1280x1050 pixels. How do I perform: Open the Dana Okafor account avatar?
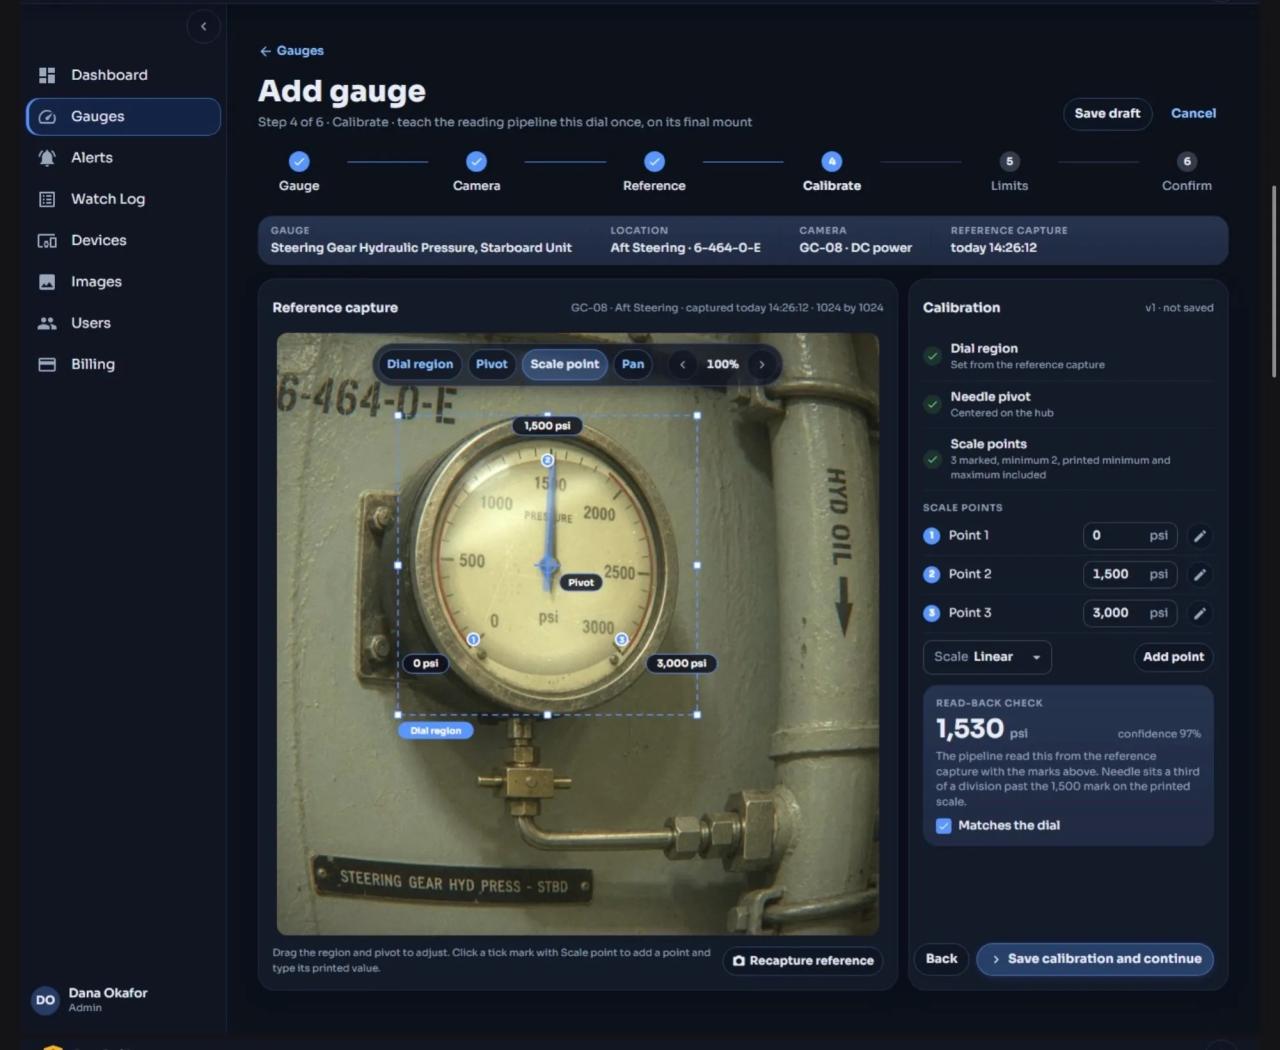tap(46, 1000)
